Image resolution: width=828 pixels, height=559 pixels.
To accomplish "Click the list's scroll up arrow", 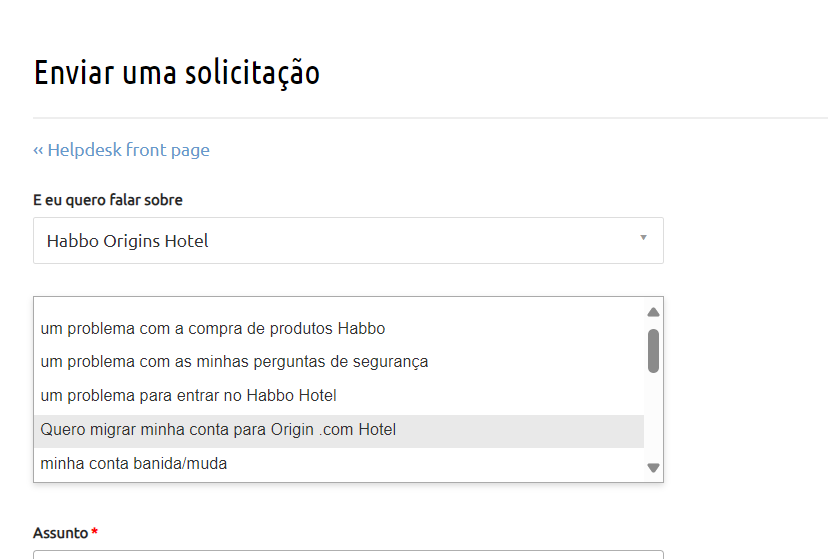I will [x=653, y=312].
